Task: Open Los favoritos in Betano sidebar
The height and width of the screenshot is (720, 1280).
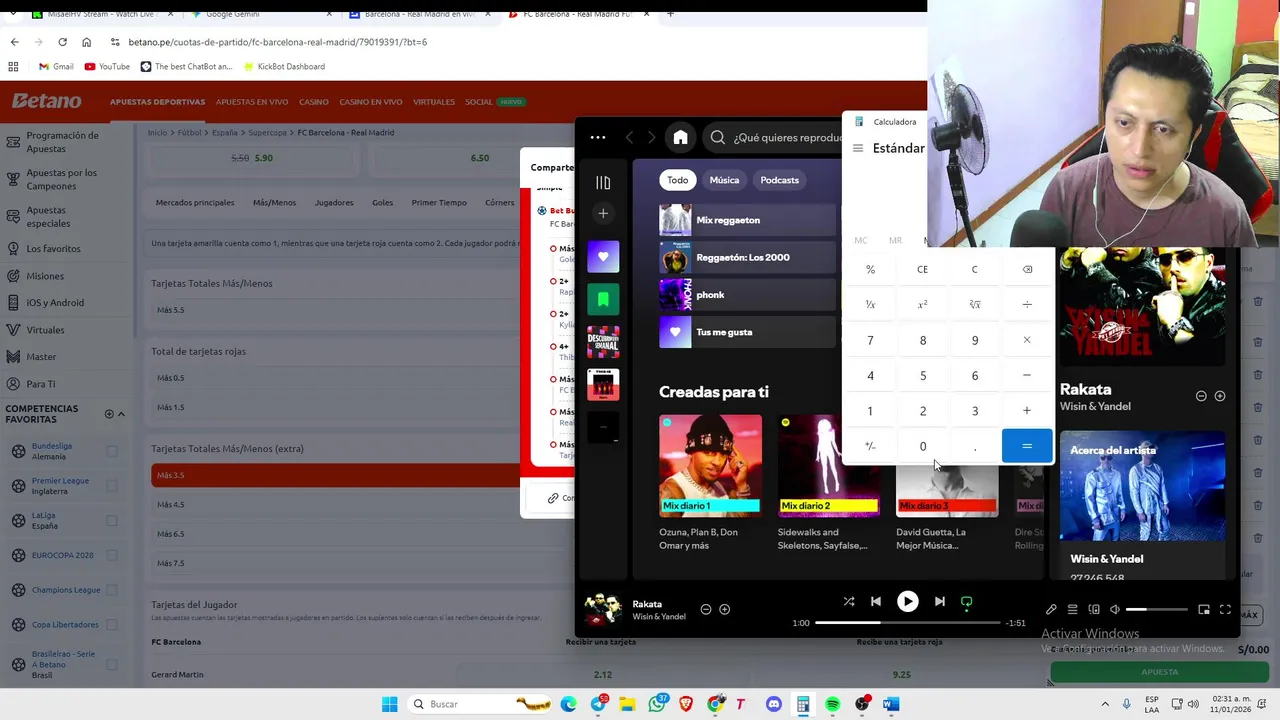Action: [x=54, y=249]
